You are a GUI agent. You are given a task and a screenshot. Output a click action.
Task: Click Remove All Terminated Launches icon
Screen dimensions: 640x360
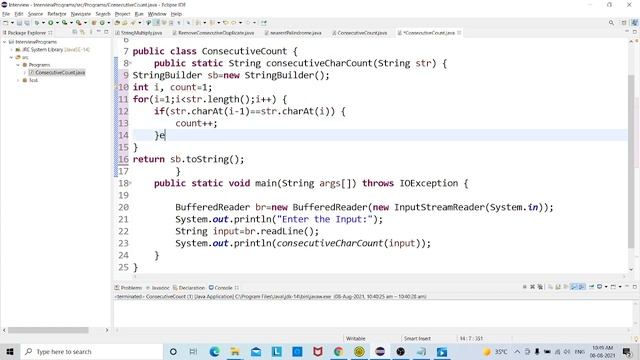[x=540, y=287]
